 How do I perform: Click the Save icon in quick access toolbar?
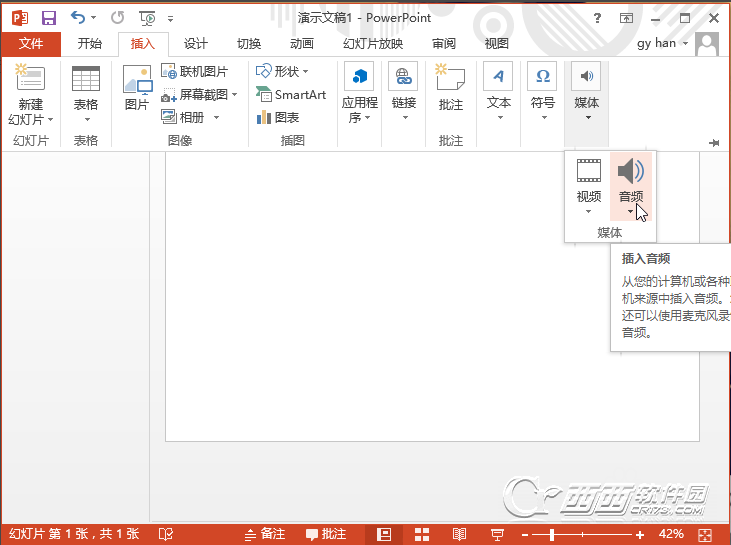tap(48, 18)
